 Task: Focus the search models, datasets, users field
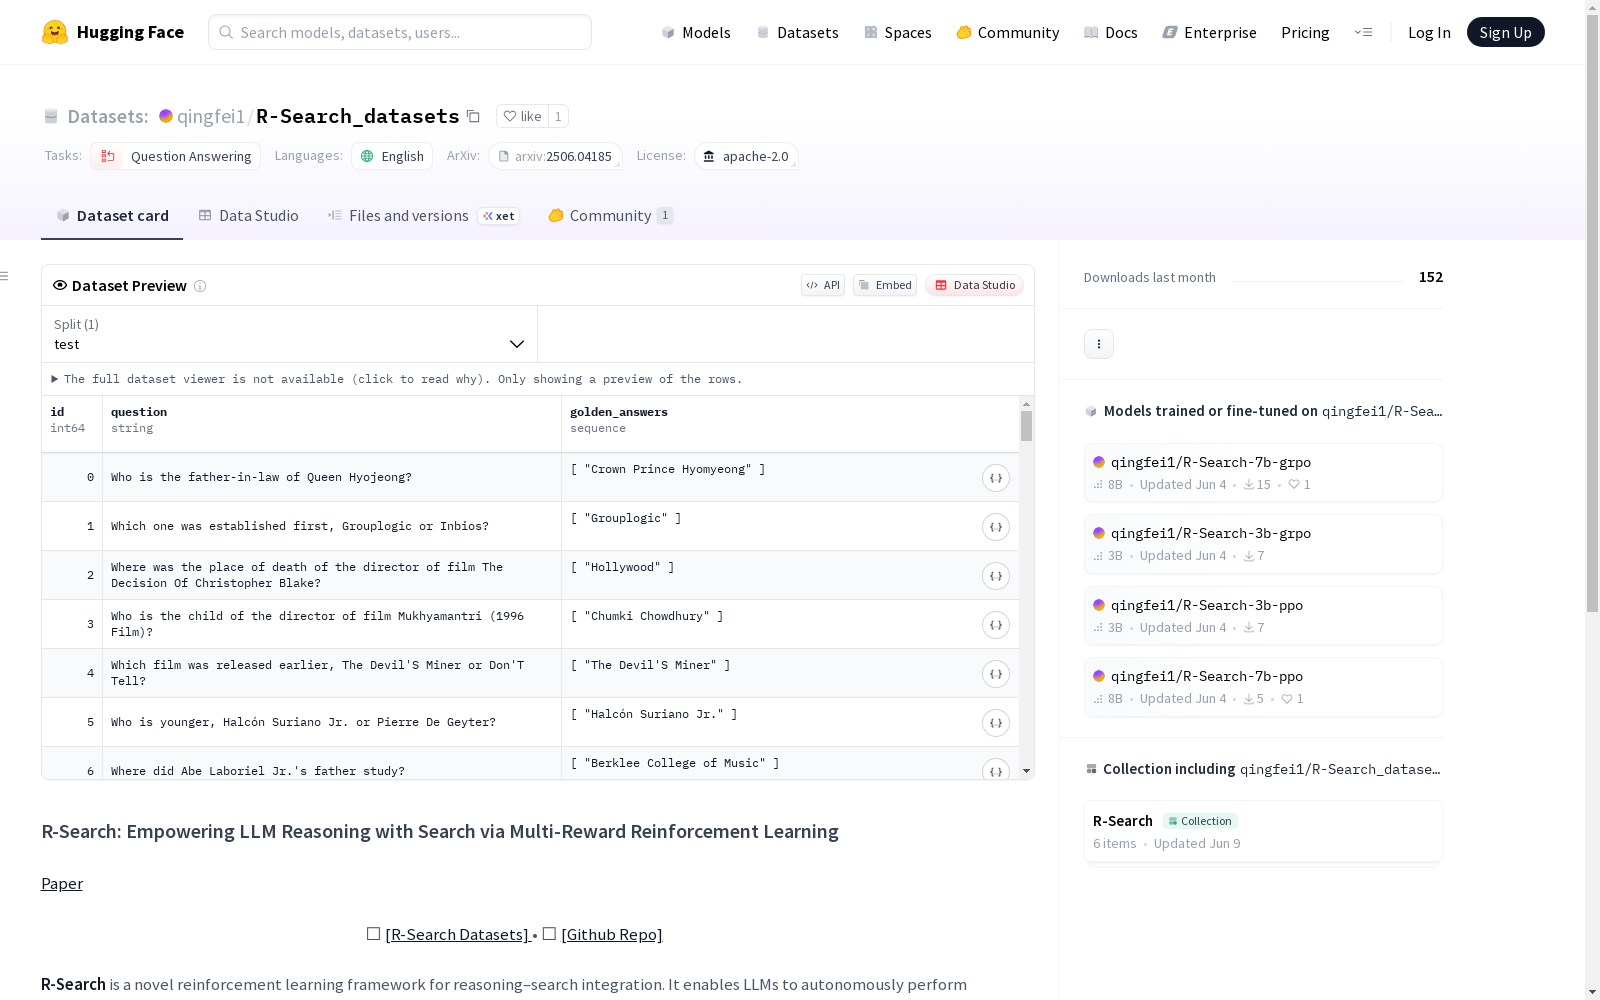(x=400, y=32)
